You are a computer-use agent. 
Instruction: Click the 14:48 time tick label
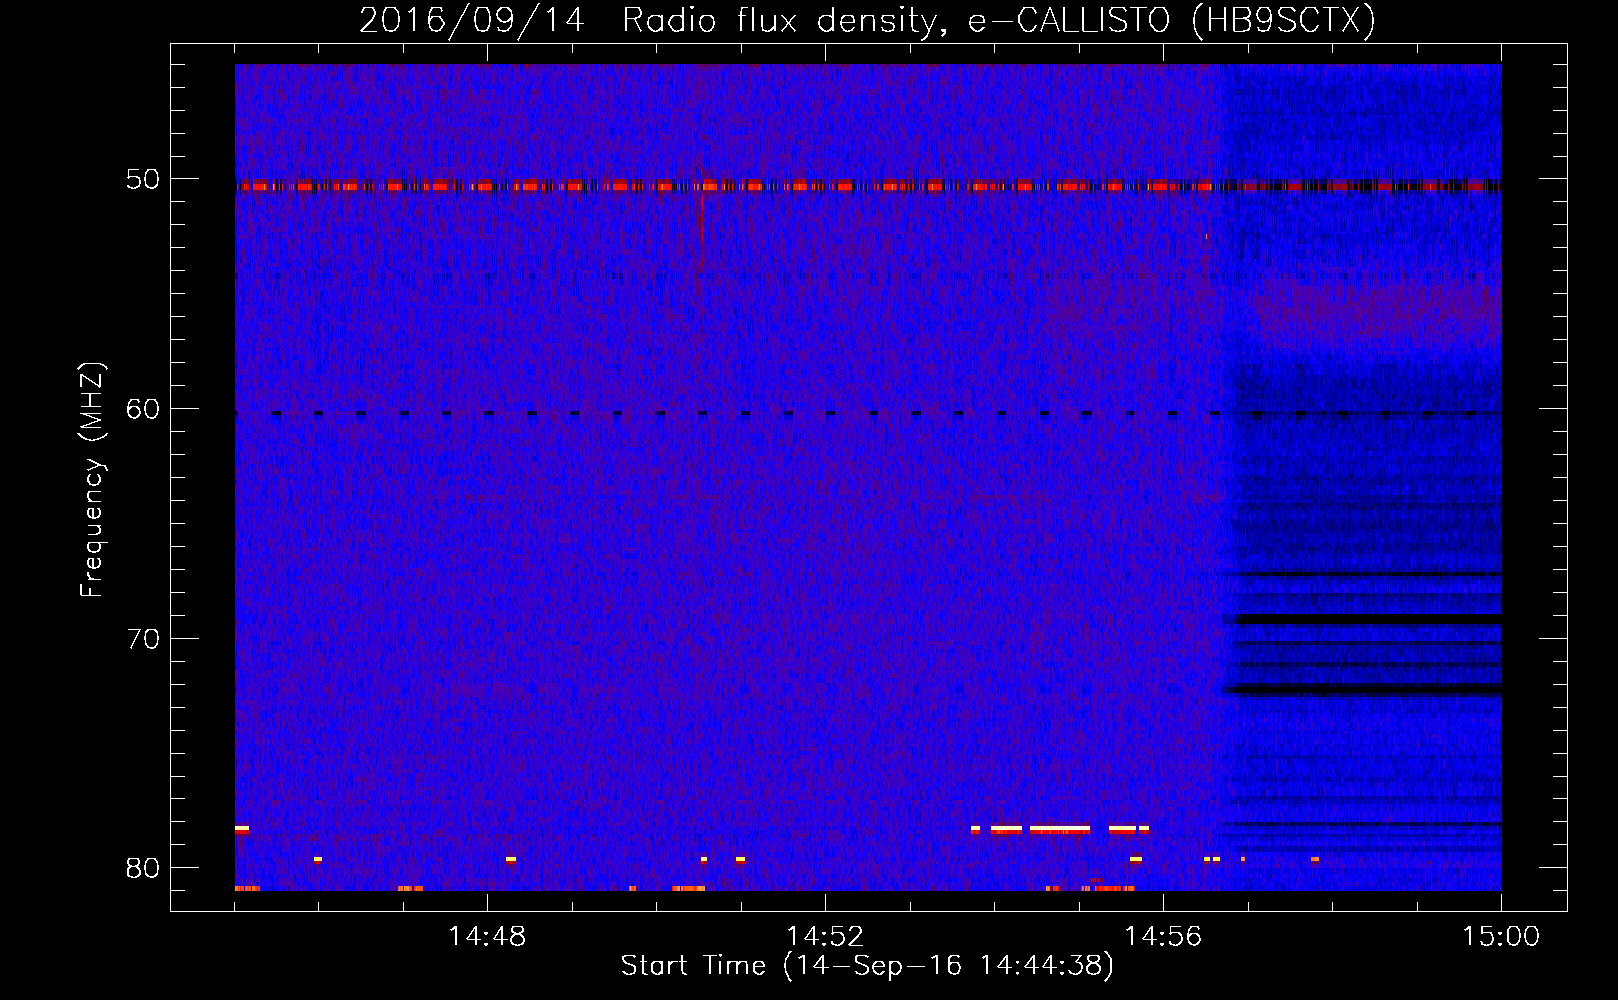click(x=487, y=936)
